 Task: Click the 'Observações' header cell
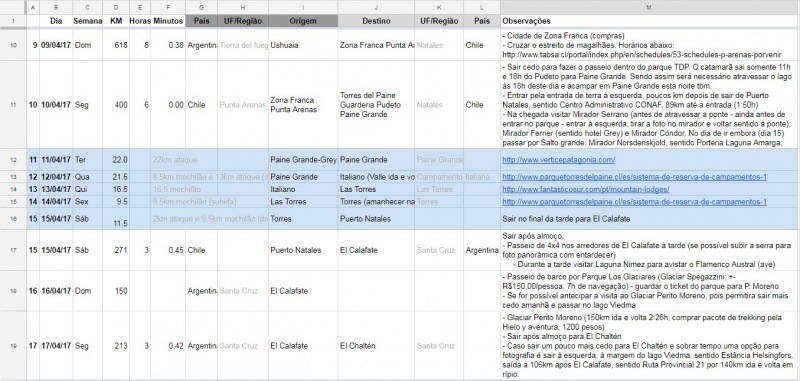[x=648, y=21]
